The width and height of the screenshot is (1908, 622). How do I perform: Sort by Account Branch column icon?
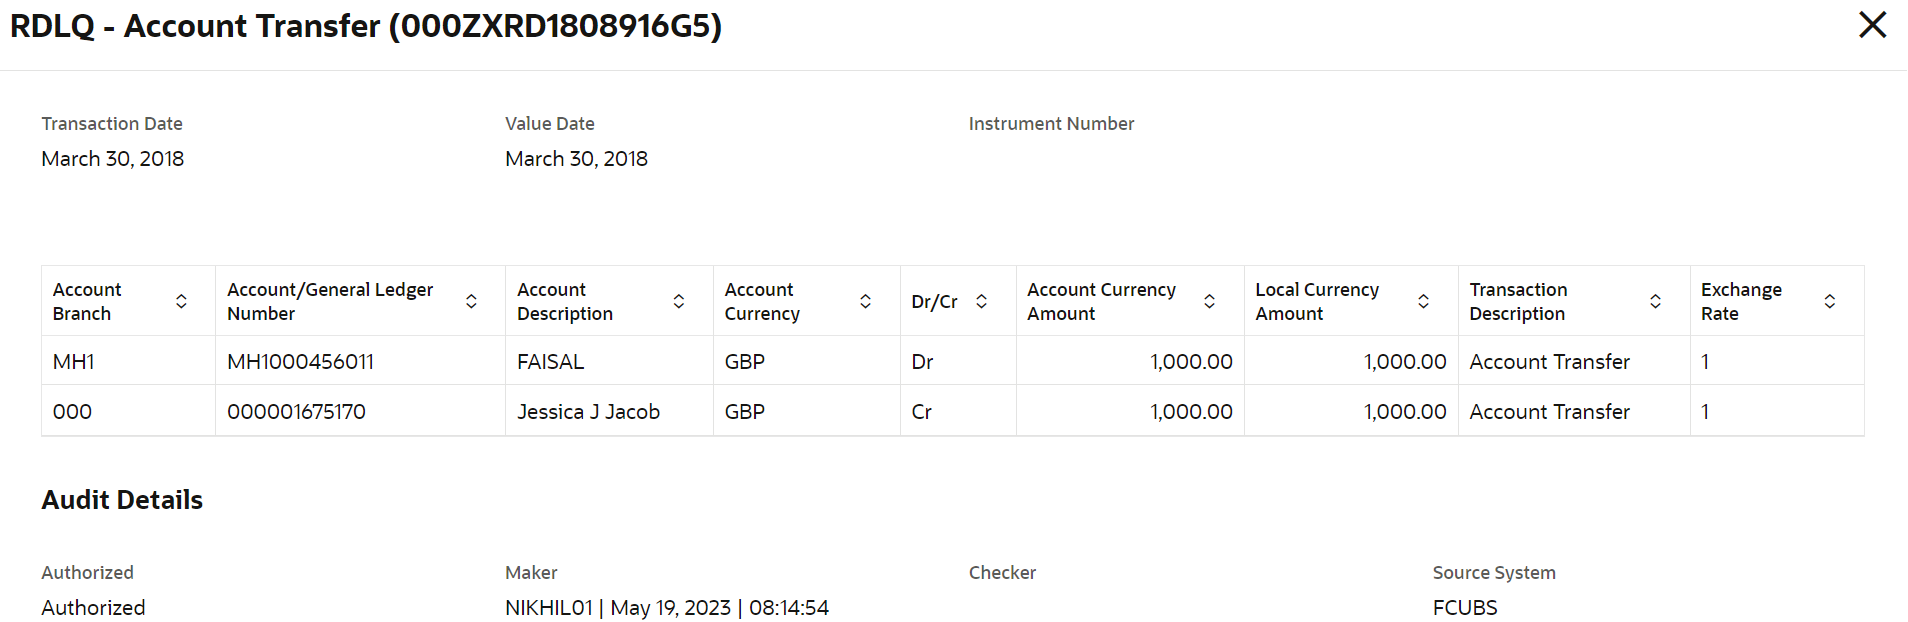pyautogui.click(x=181, y=301)
